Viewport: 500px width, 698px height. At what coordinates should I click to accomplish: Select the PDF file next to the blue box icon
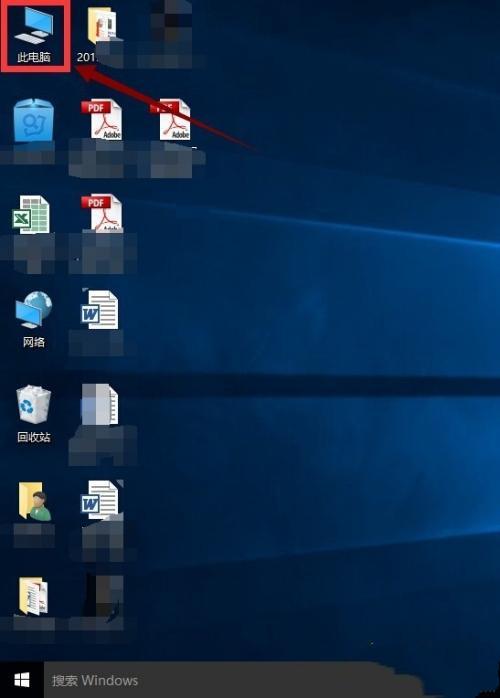[102, 119]
